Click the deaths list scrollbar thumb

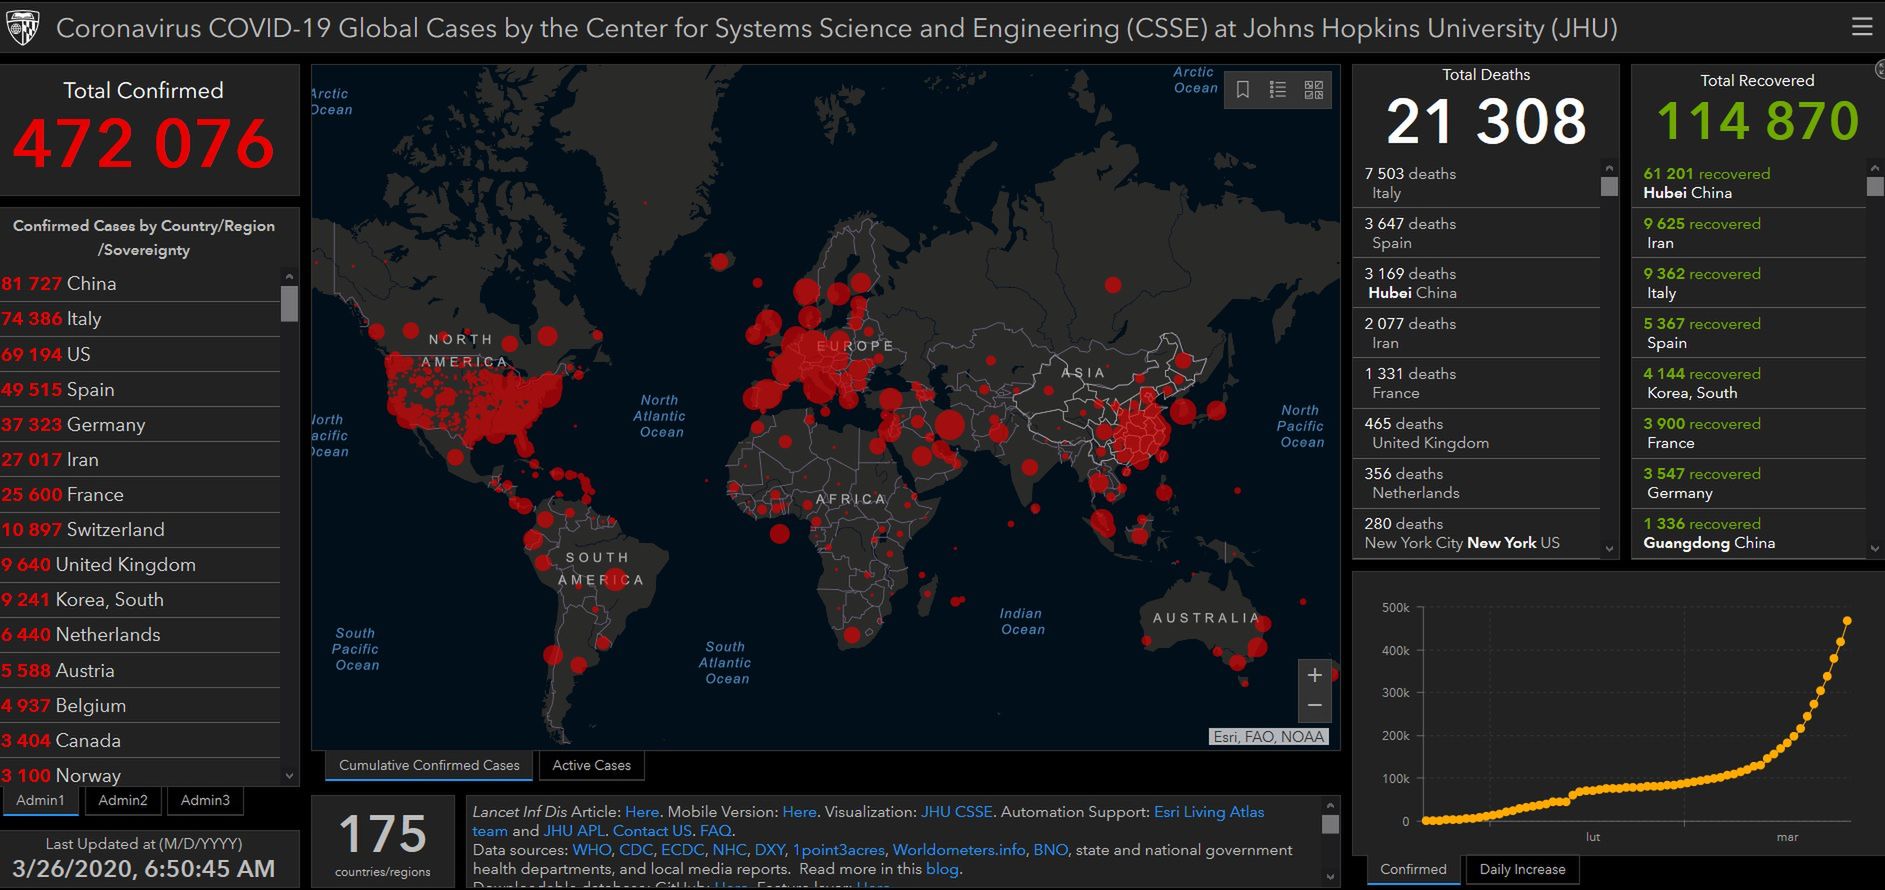[1609, 186]
